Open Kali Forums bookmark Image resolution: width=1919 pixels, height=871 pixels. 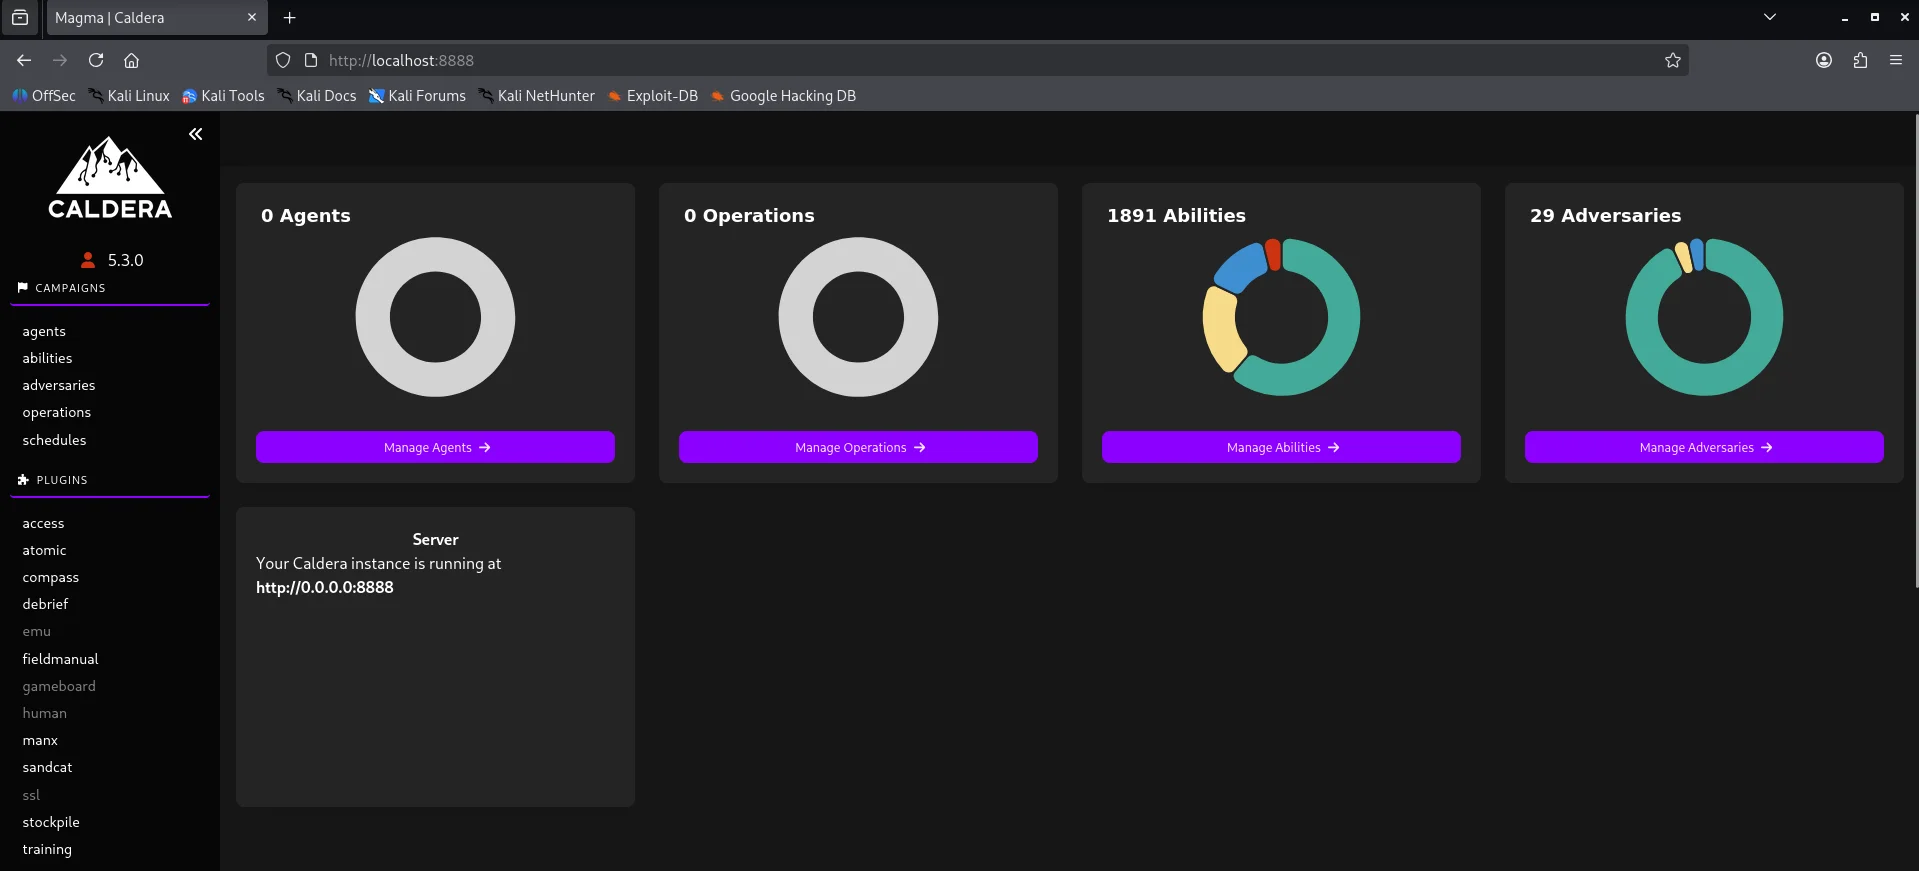(x=417, y=96)
